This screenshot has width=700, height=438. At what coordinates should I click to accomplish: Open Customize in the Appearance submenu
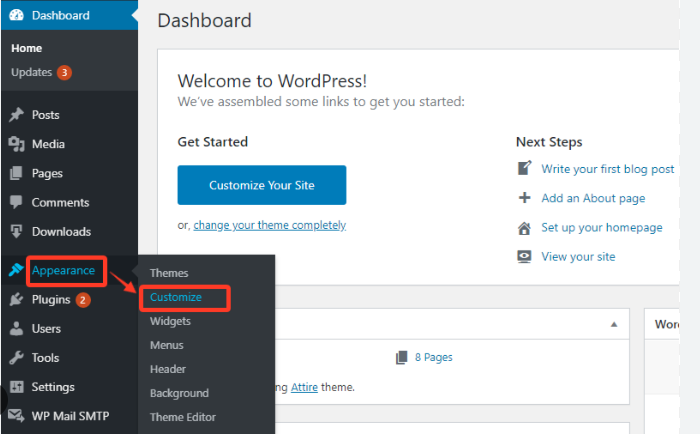[x=176, y=297]
